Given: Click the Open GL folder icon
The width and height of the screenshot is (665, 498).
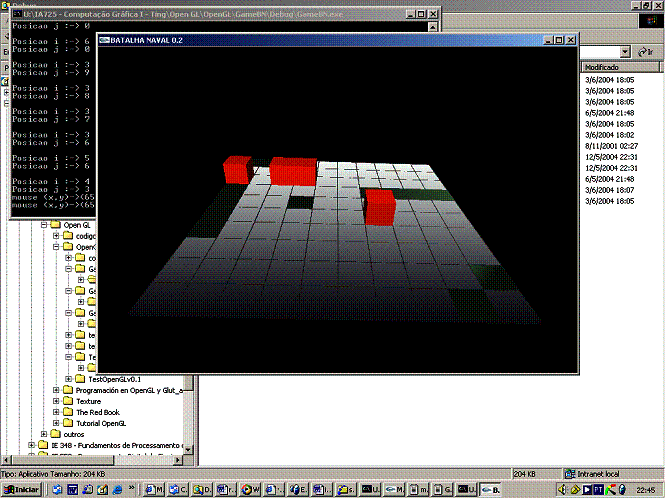Looking at the screenshot, I should coord(55,225).
